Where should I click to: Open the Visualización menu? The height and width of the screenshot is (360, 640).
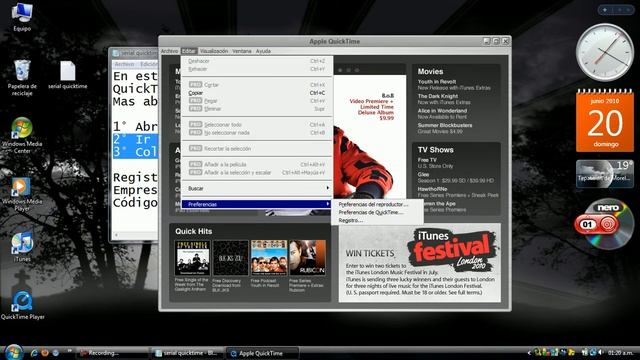[214, 51]
